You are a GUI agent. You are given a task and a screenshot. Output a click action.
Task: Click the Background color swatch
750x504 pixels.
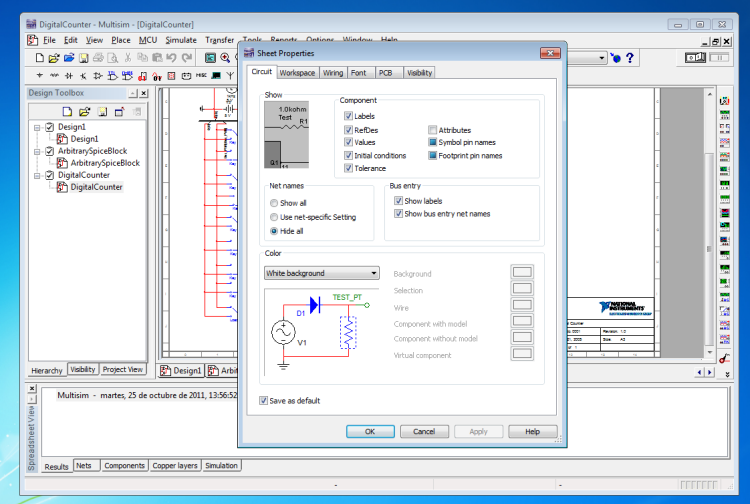(x=522, y=273)
